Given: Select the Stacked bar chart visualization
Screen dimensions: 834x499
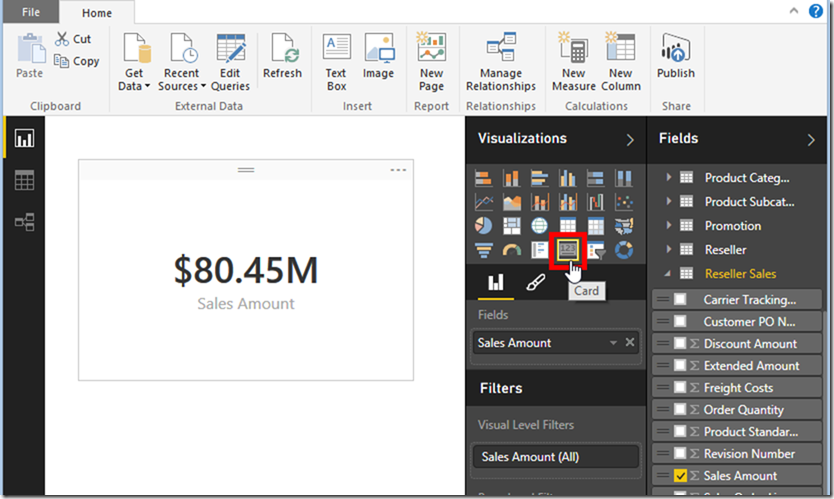Looking at the screenshot, I should point(483,178).
